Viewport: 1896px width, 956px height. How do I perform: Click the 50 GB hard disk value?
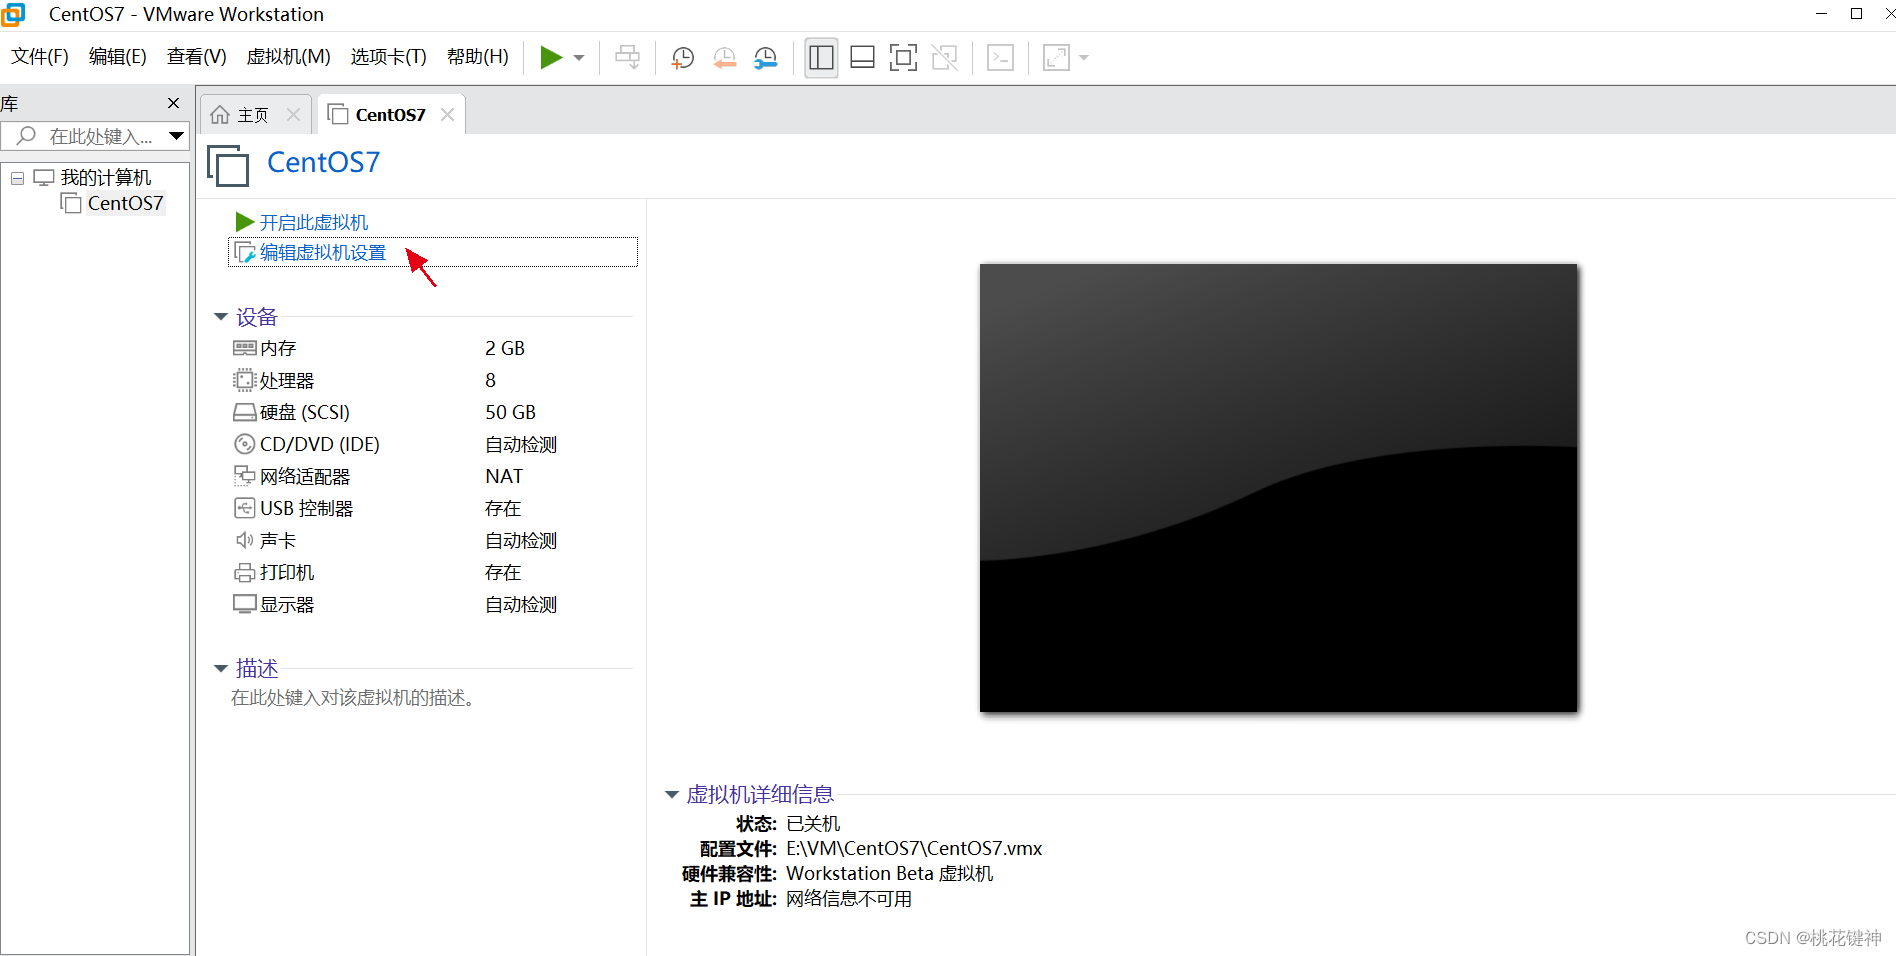pyautogui.click(x=511, y=412)
